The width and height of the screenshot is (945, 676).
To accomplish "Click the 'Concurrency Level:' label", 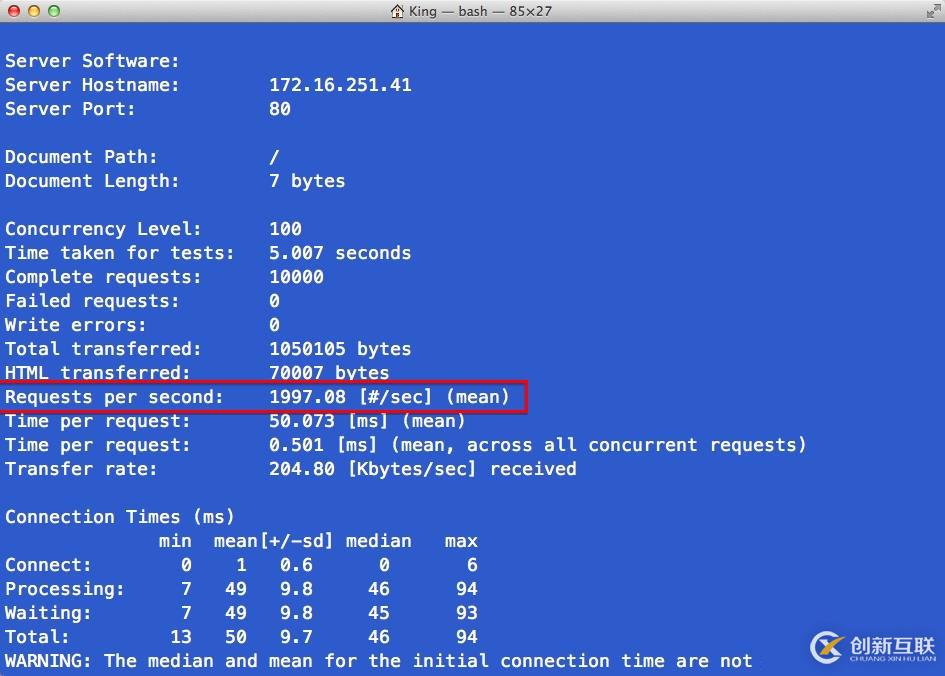I will click(x=103, y=229).
